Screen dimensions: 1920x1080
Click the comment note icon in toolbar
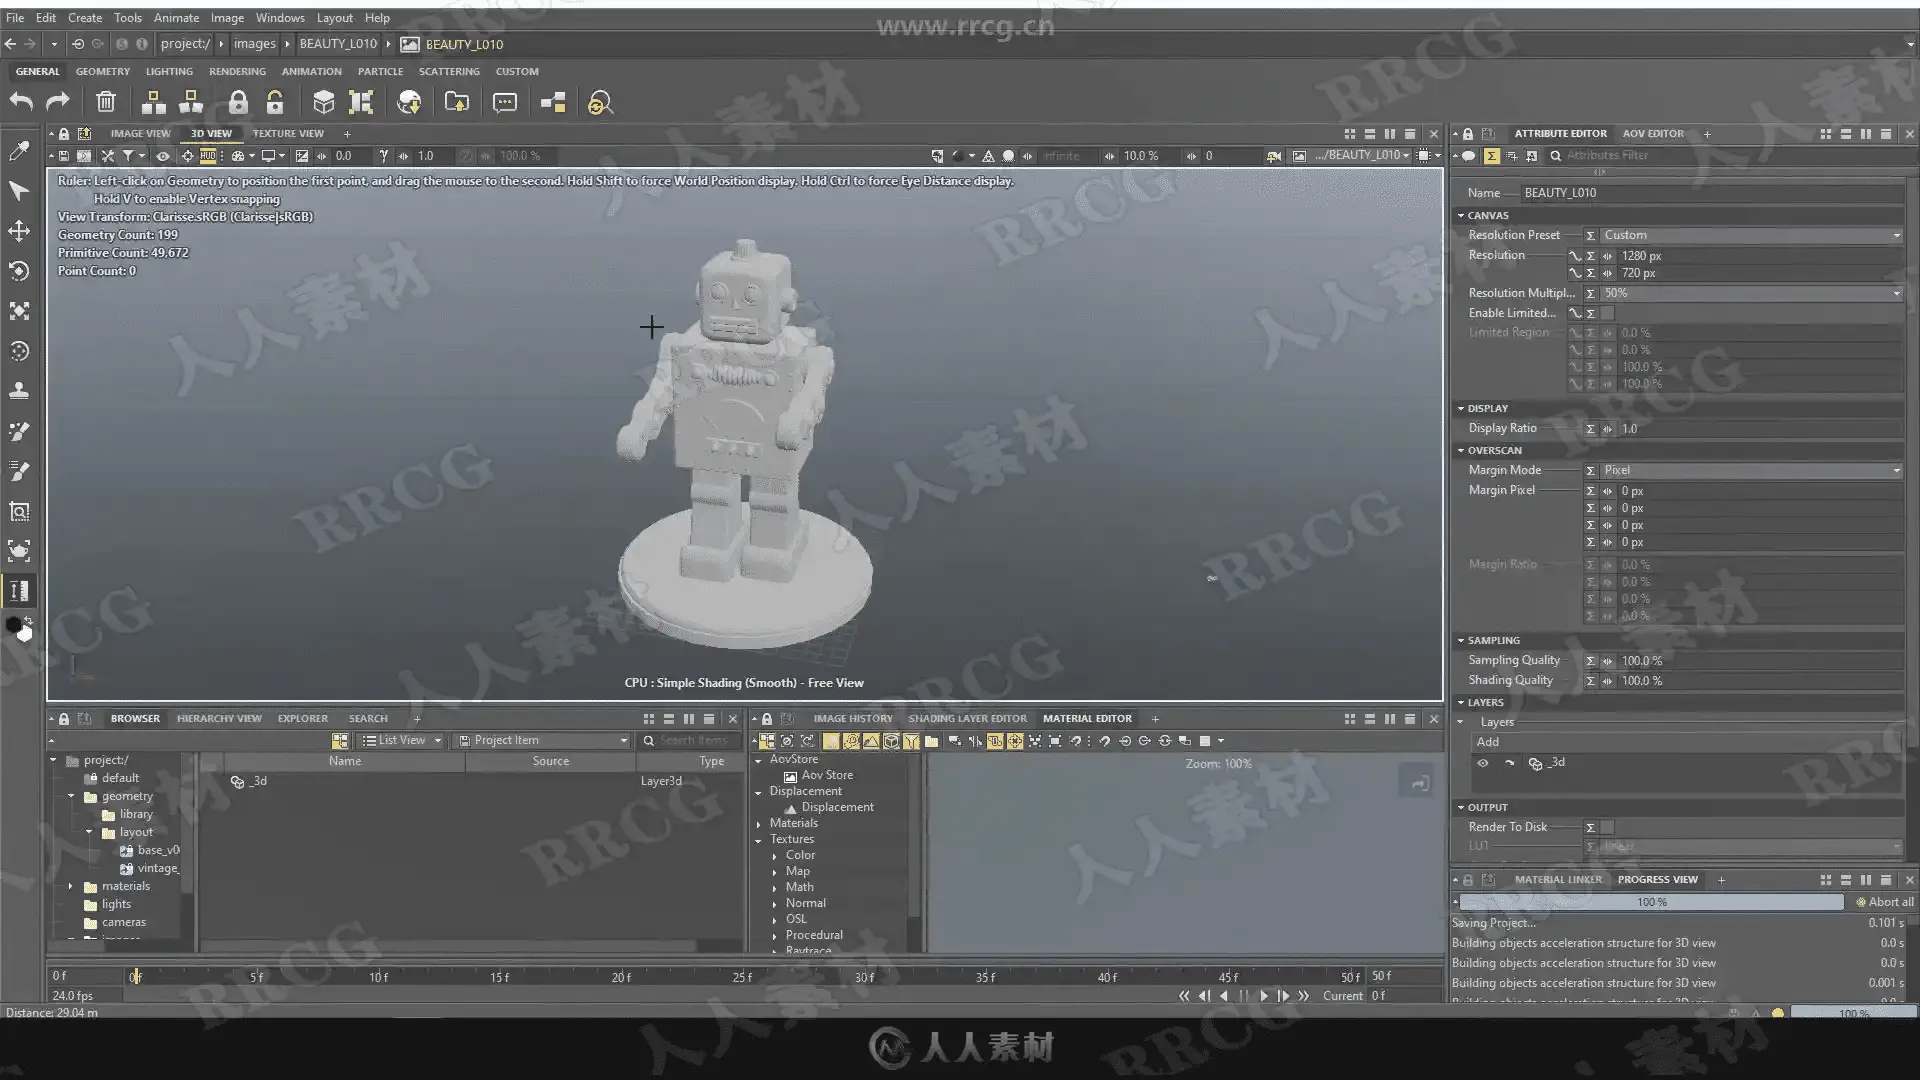click(x=505, y=102)
